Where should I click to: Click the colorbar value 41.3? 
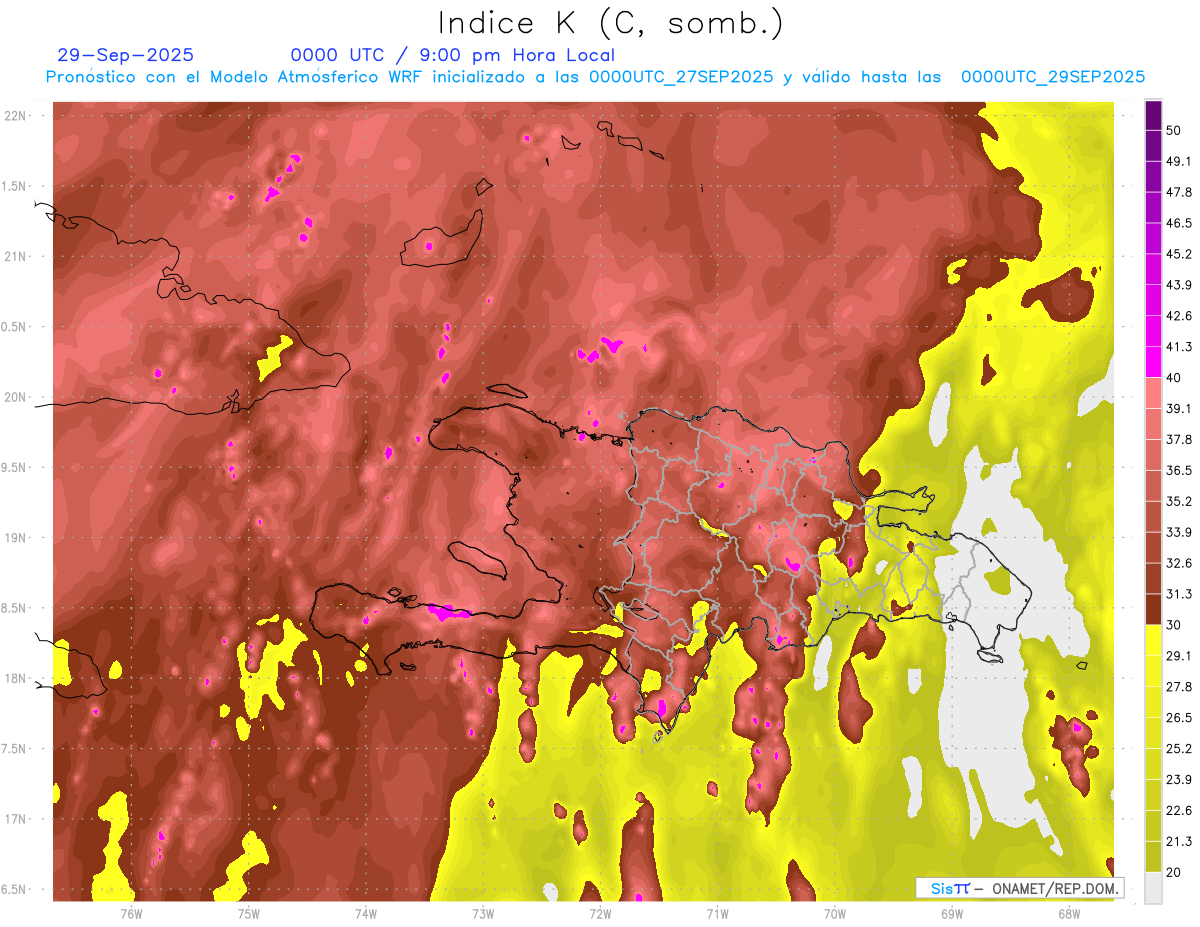[1179, 347]
